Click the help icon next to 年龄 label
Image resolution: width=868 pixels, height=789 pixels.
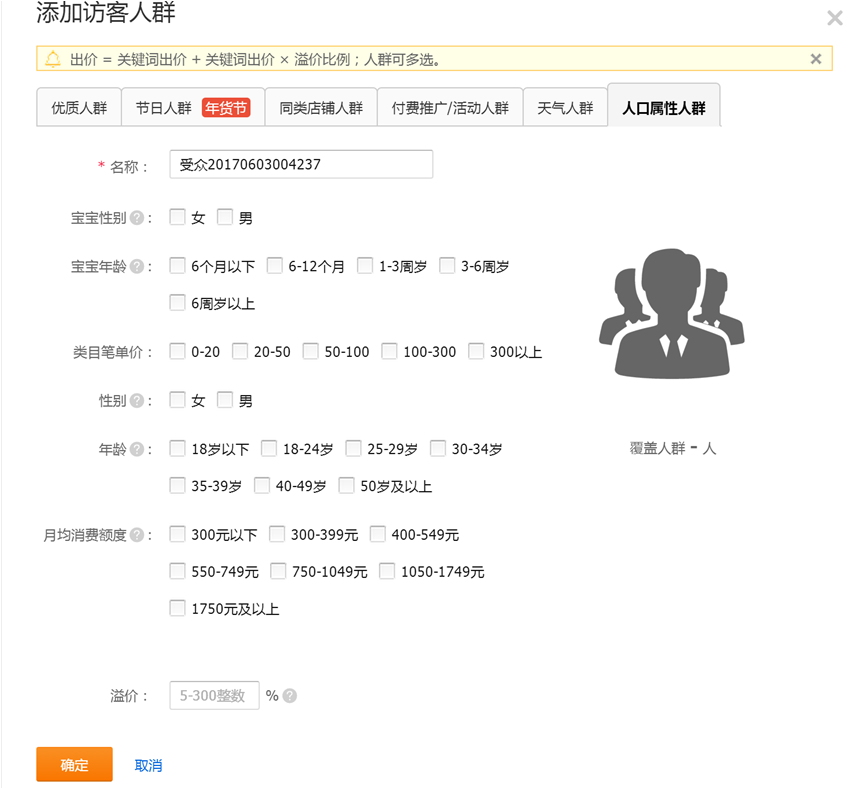pyautogui.click(x=137, y=450)
